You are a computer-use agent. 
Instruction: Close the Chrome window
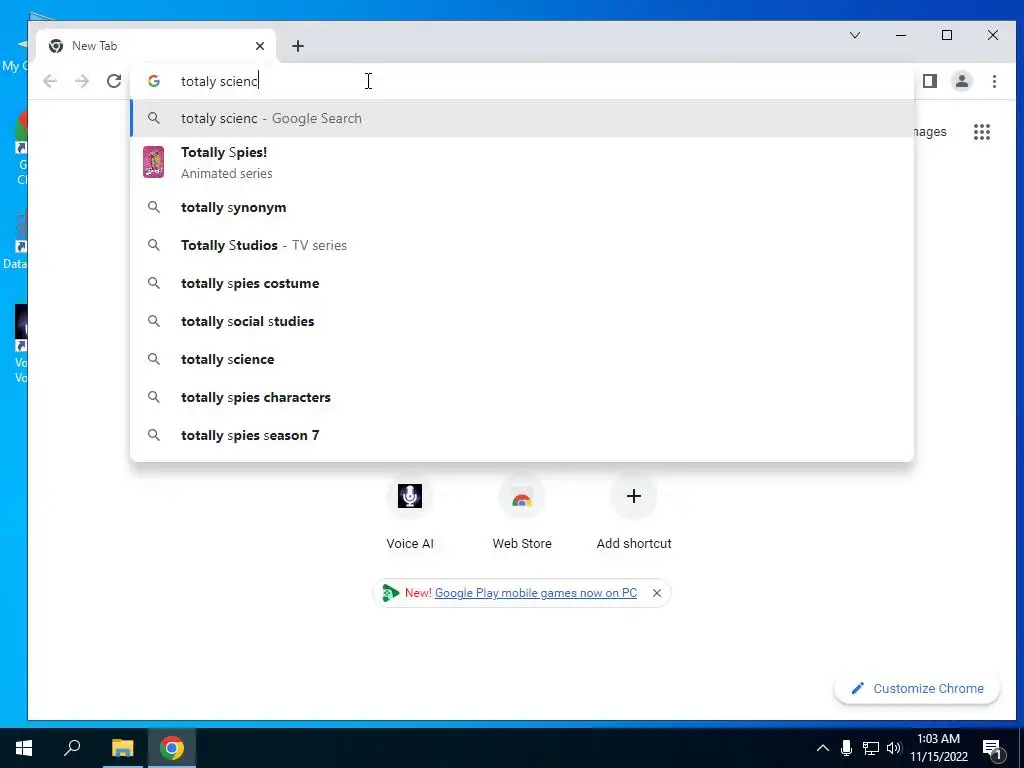coord(993,35)
